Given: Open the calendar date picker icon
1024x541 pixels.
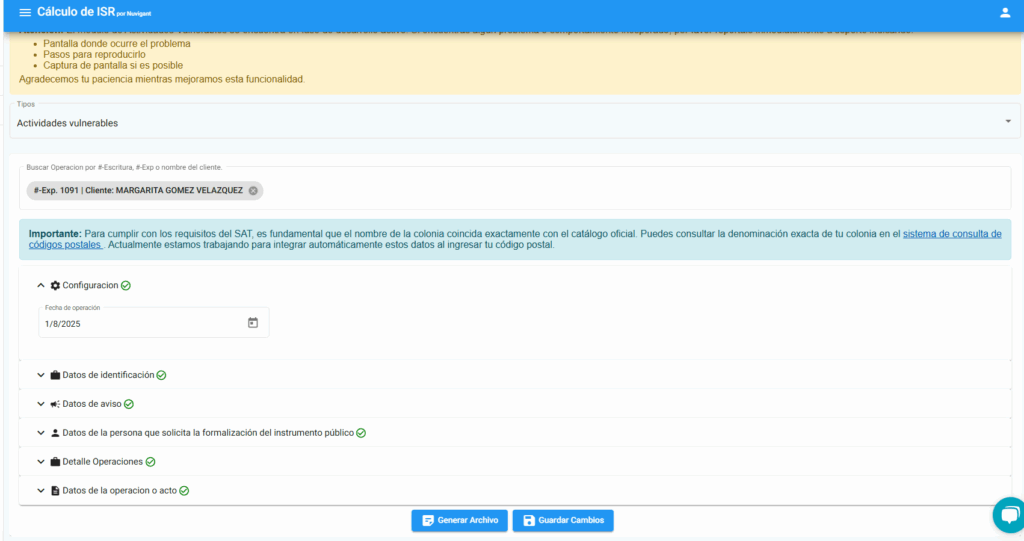Looking at the screenshot, I should click(253, 323).
